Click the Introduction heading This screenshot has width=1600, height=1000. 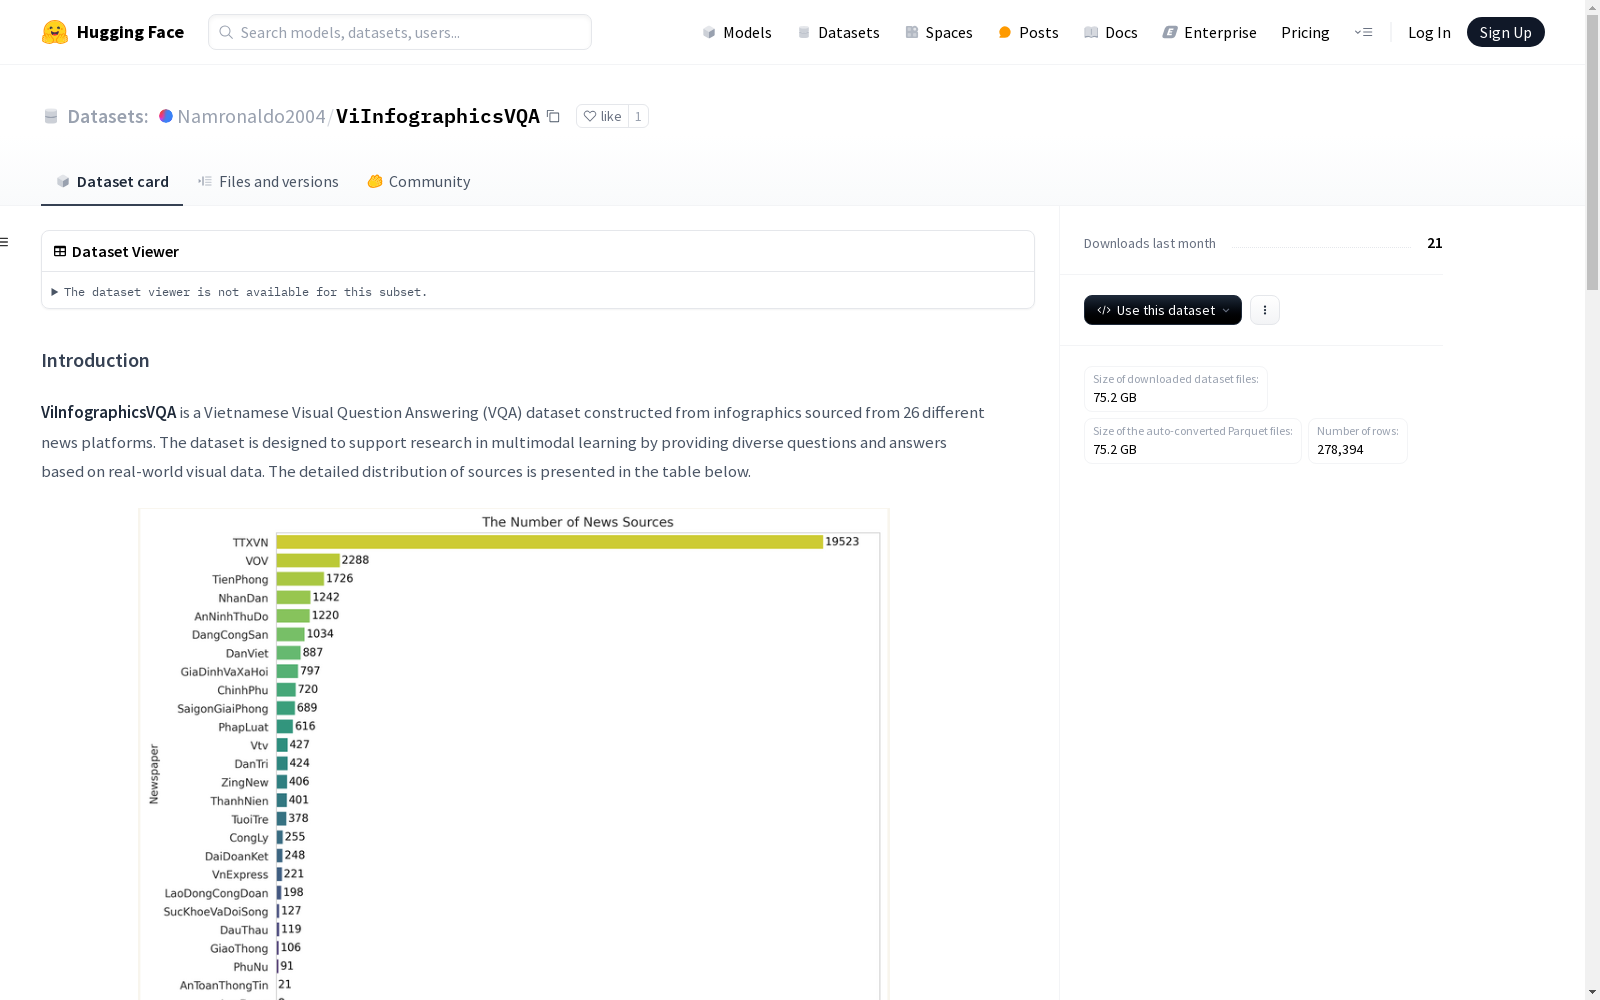[95, 360]
